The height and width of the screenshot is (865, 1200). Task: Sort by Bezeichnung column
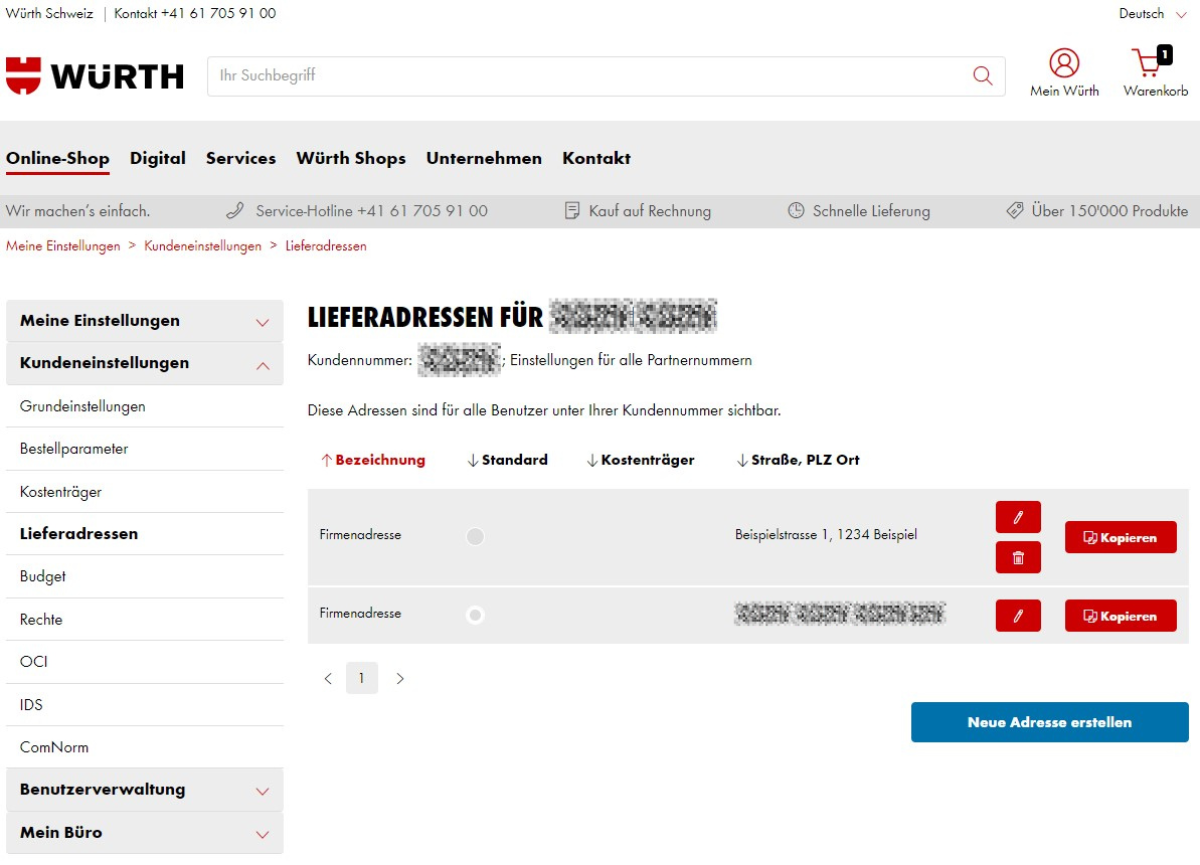[x=373, y=460]
